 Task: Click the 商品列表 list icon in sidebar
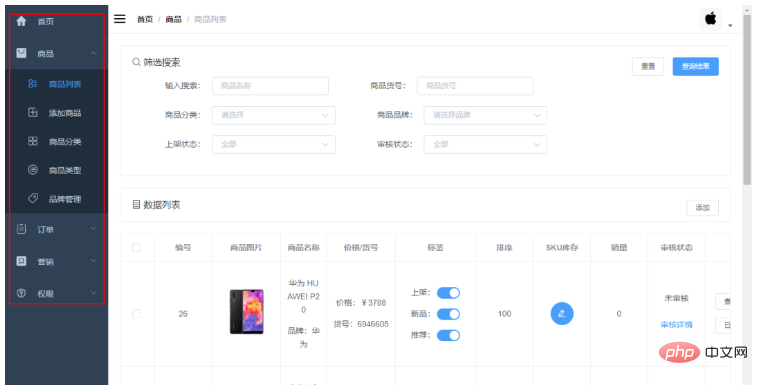[x=33, y=84]
